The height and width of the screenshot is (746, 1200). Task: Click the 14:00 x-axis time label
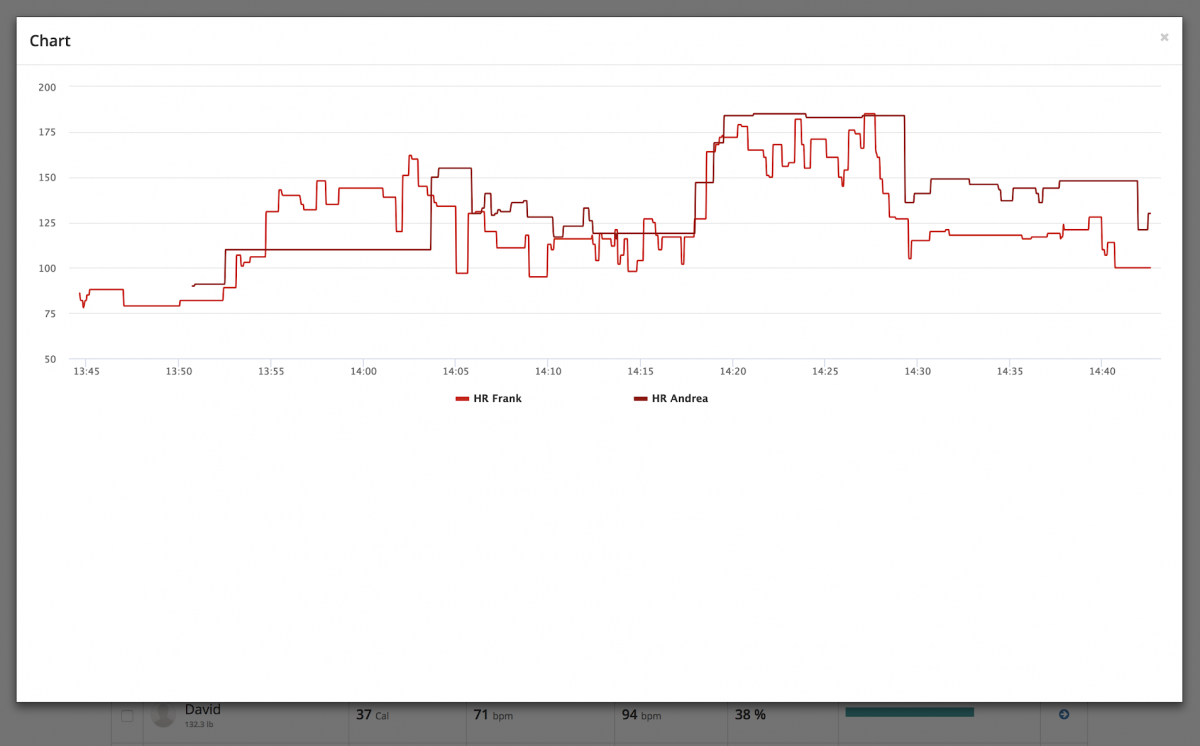click(x=363, y=372)
